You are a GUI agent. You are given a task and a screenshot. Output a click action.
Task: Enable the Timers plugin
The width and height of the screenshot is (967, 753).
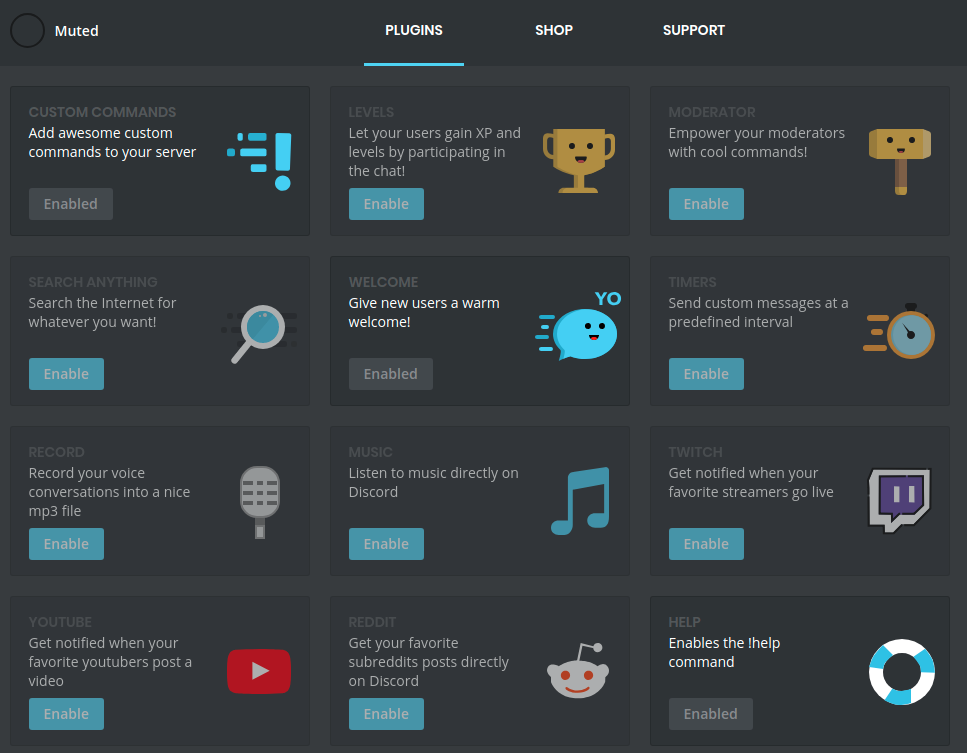(x=706, y=374)
